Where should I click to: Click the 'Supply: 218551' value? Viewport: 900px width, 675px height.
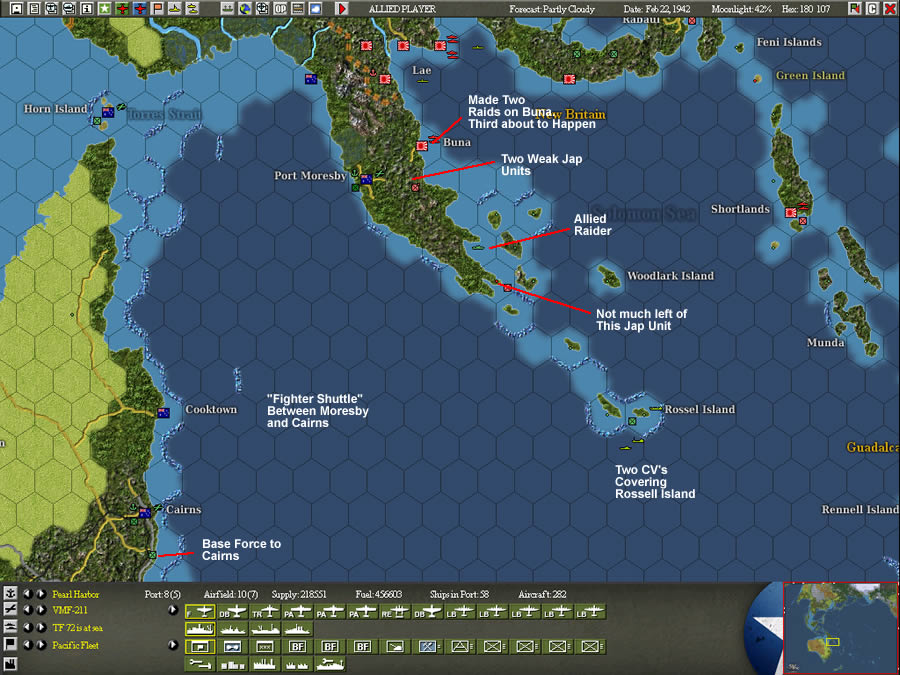point(299,594)
